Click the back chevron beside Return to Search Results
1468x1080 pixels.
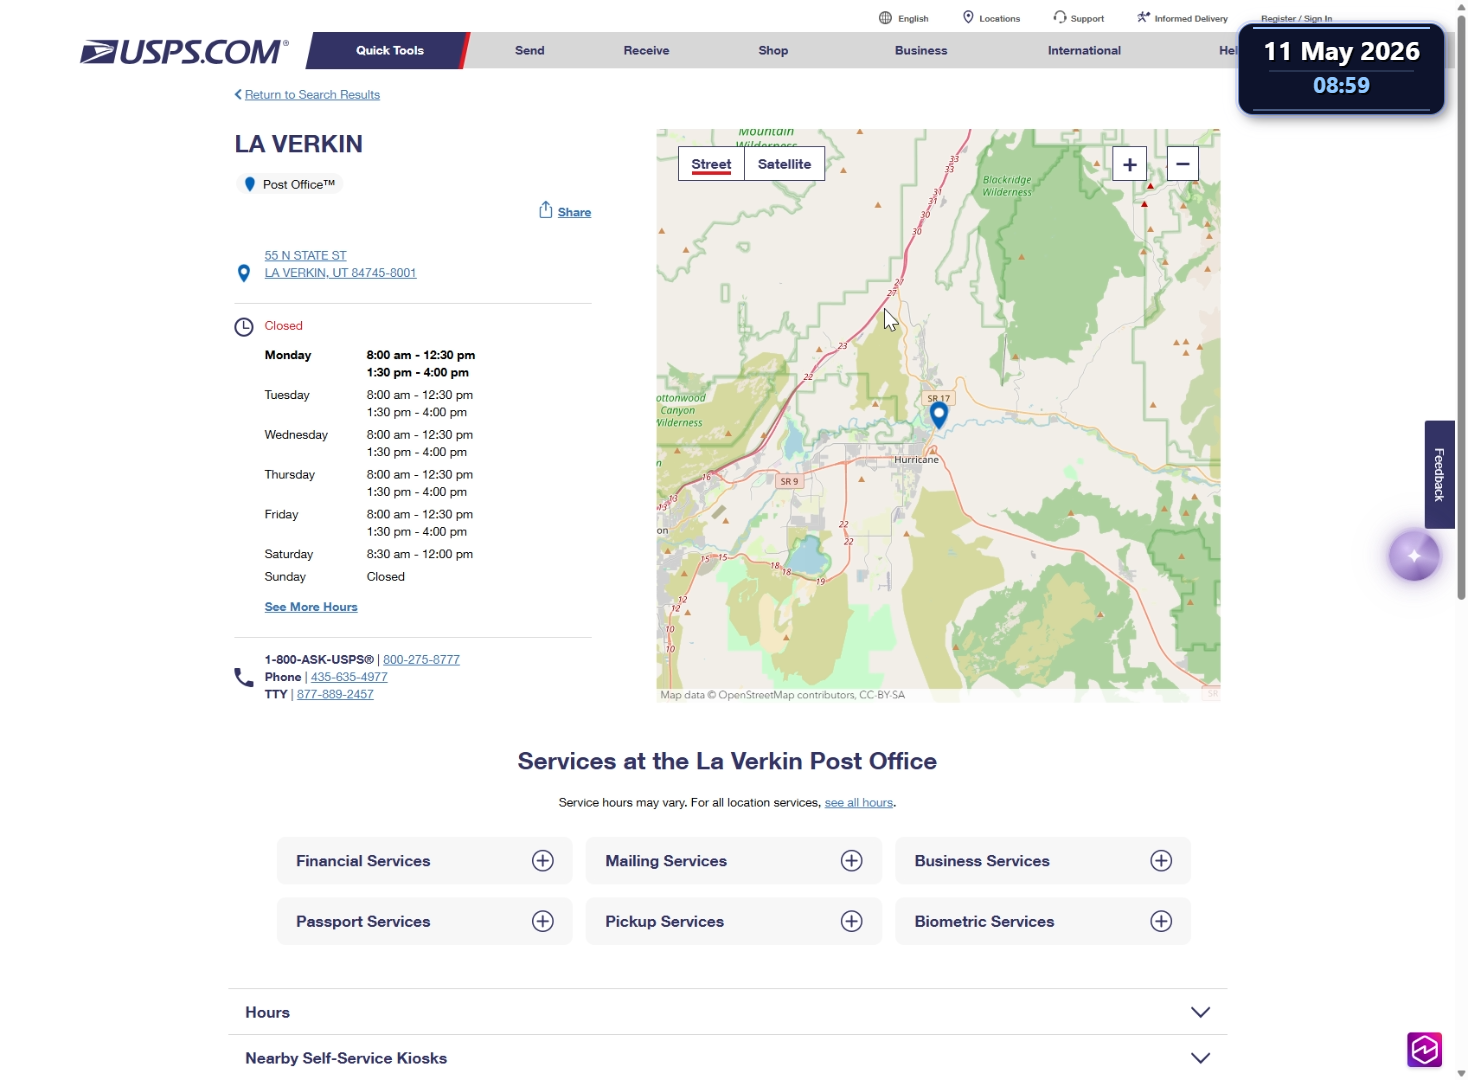(238, 95)
